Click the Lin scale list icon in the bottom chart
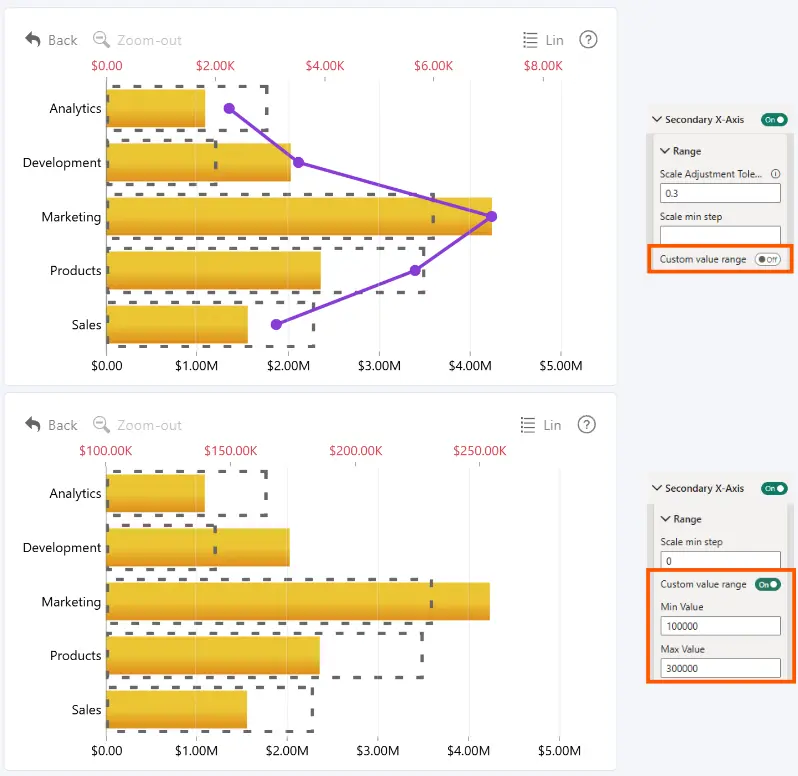The image size is (798, 776). [x=528, y=424]
